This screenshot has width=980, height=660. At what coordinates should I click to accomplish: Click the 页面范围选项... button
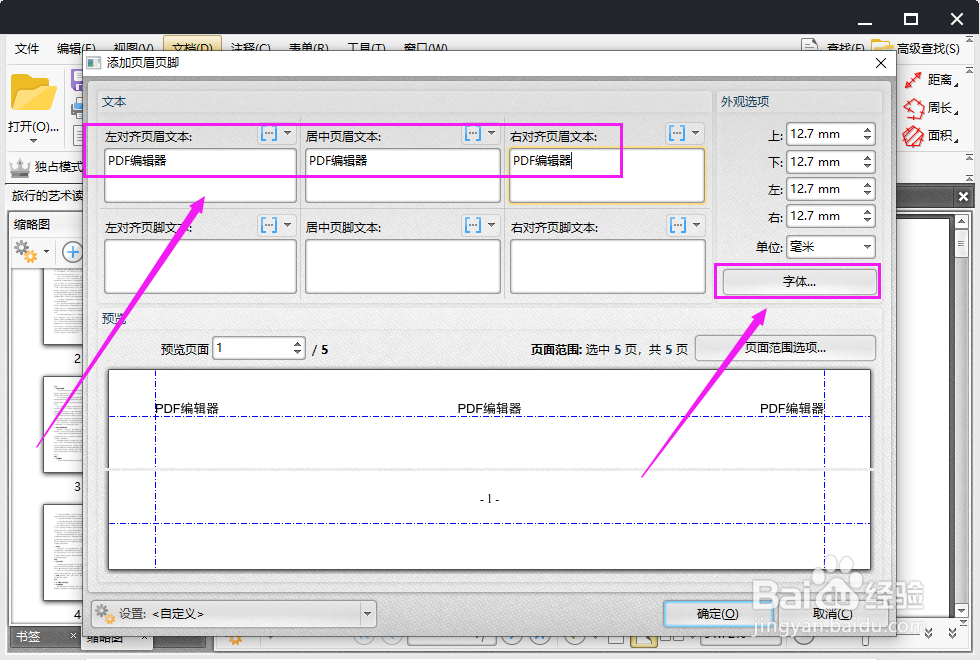click(785, 348)
